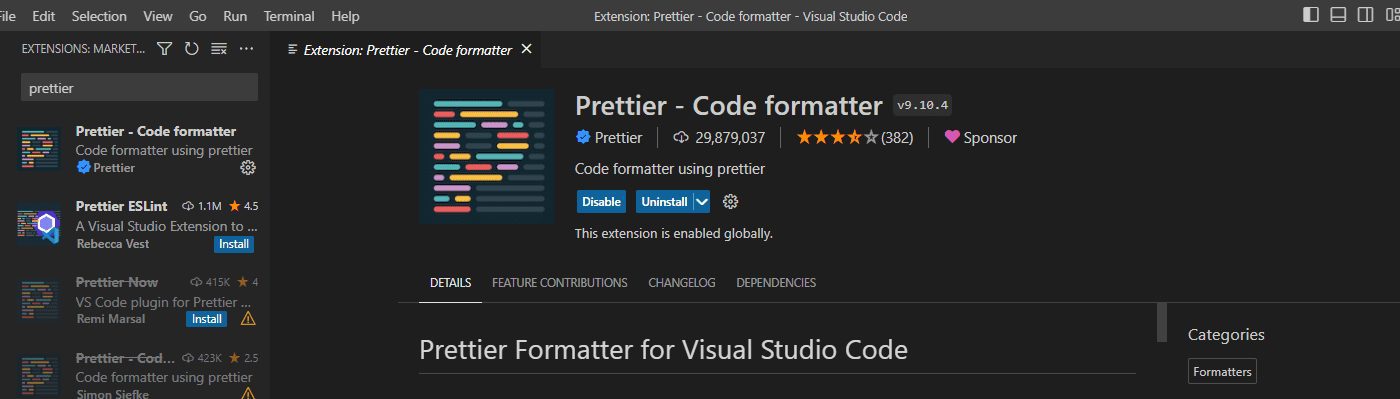
Task: Open the extensions views and more actions menu
Action: (246, 49)
